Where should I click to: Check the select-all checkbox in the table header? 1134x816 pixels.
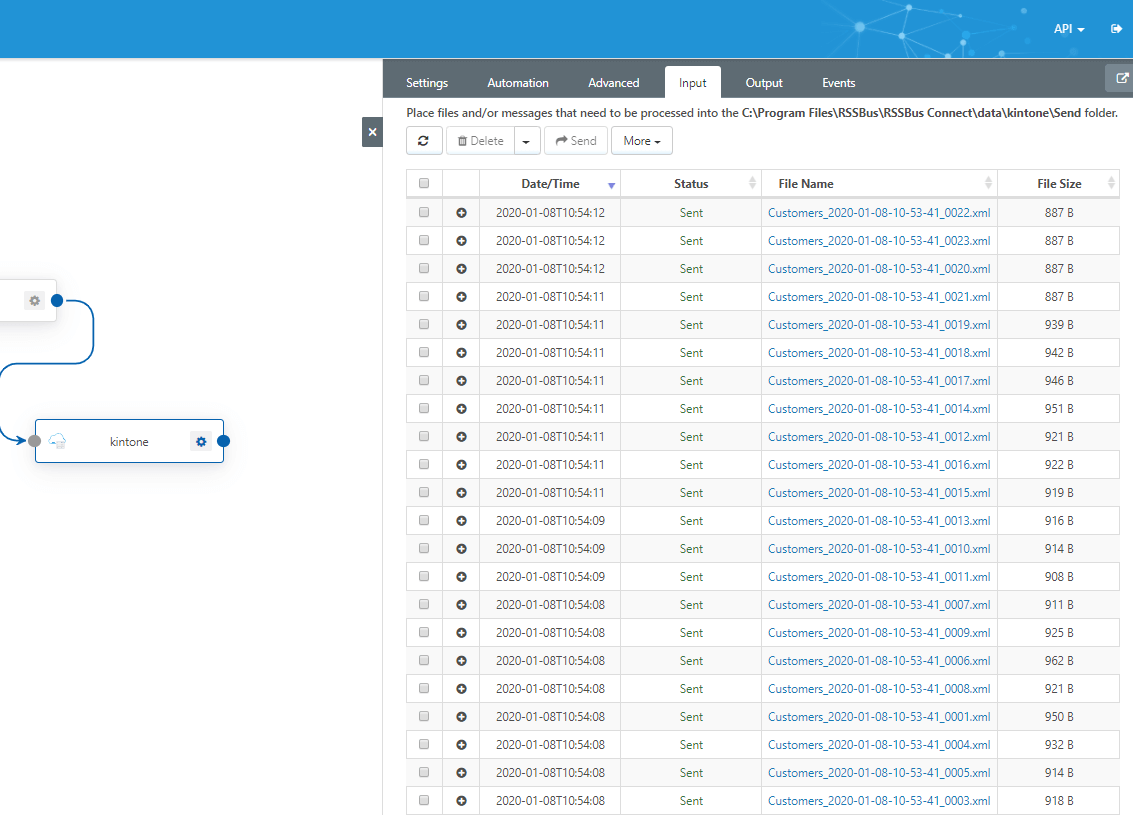tap(424, 184)
